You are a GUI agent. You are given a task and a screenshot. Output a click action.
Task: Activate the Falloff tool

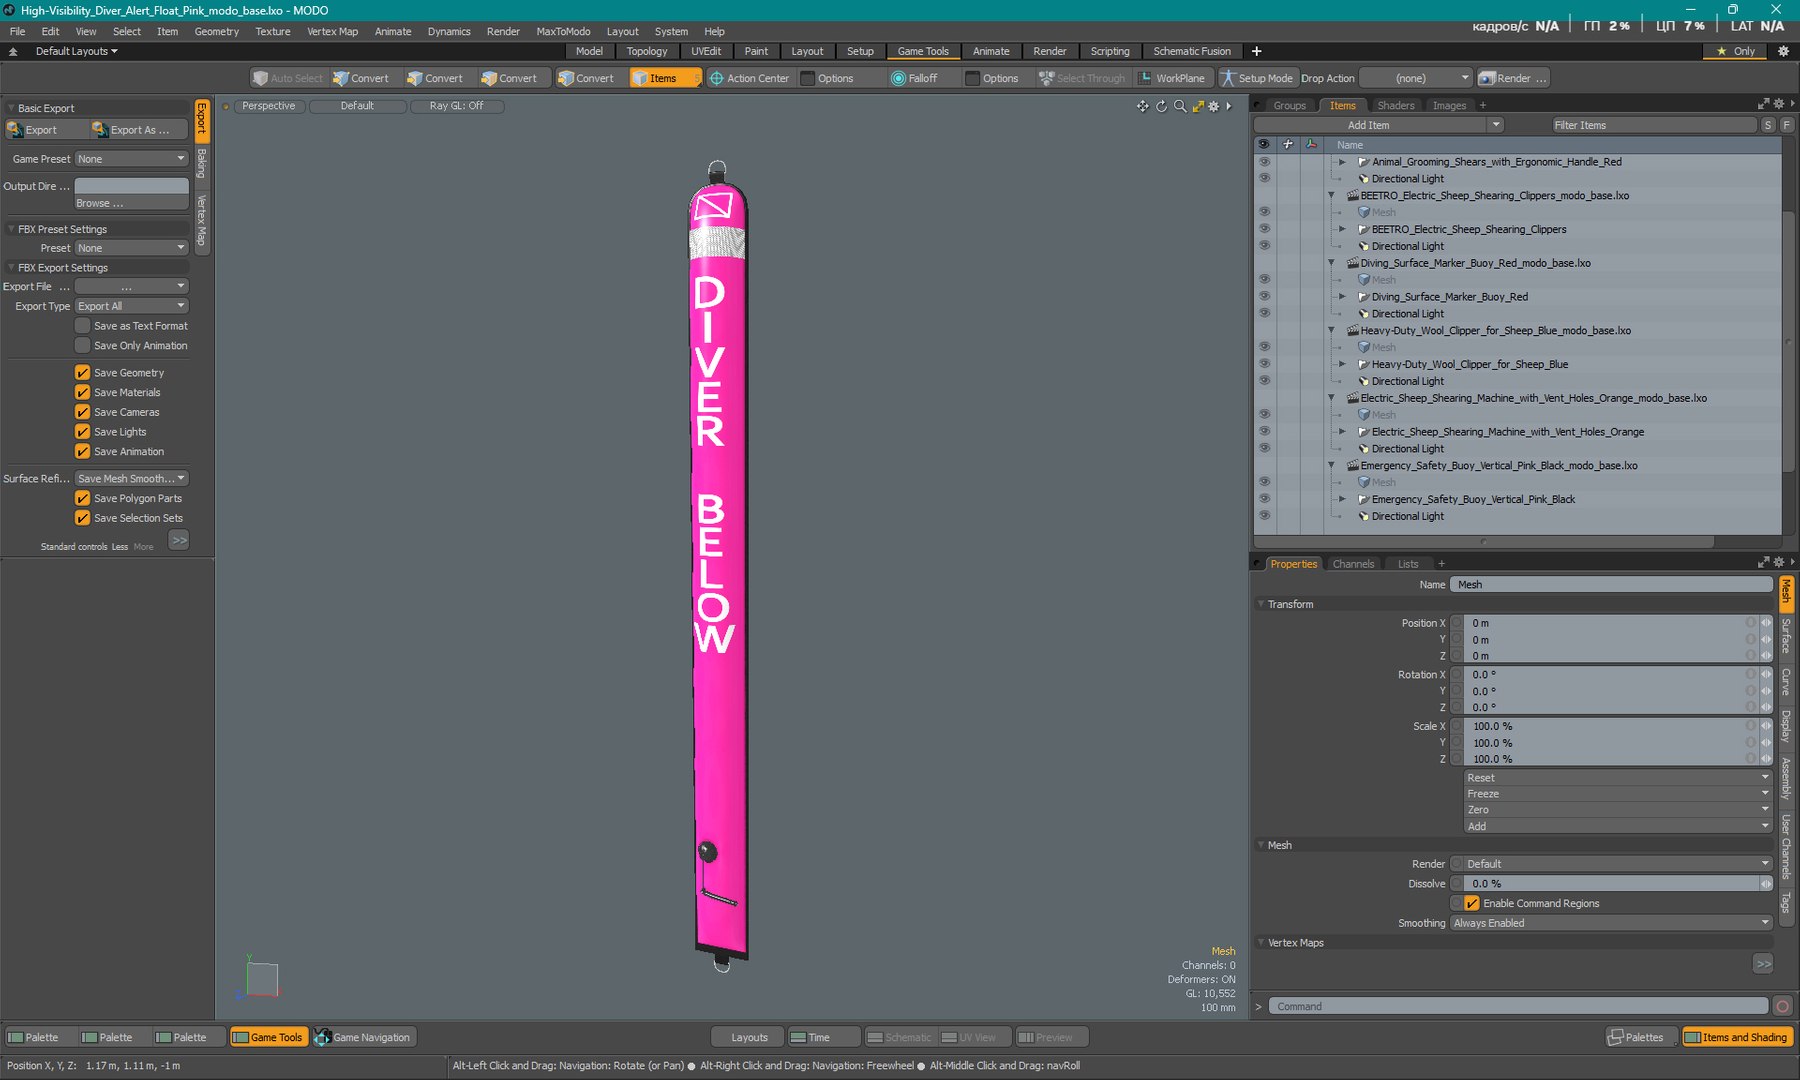[914, 78]
